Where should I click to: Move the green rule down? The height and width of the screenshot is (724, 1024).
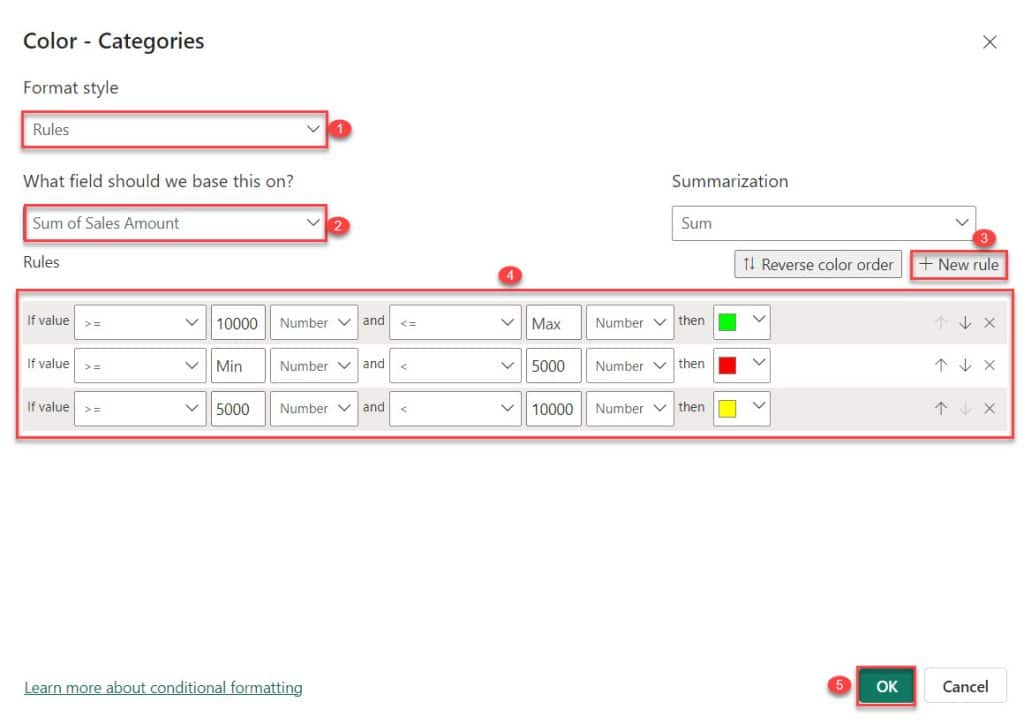coord(965,323)
